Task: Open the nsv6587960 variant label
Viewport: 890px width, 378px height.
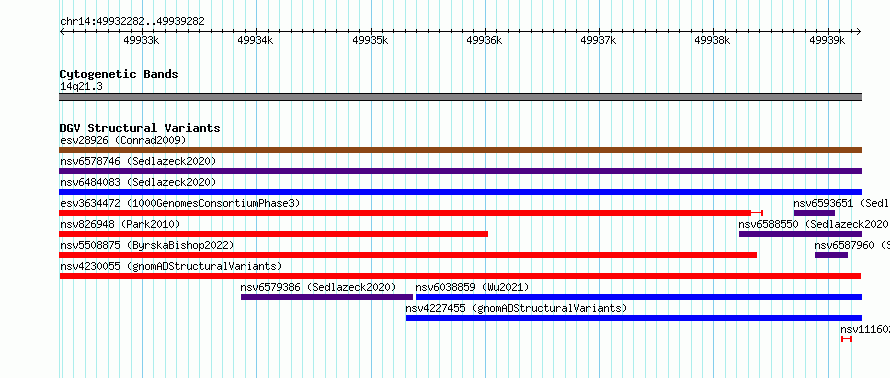Action: [852, 245]
